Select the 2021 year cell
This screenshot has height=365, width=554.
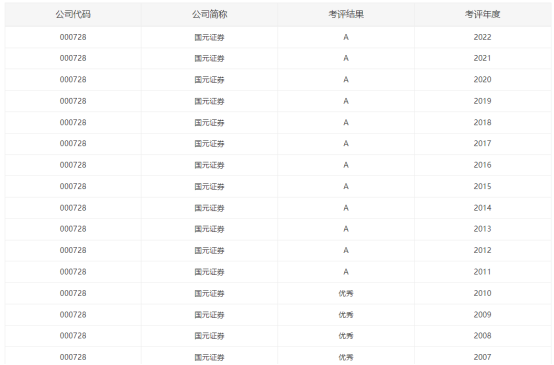tap(482, 58)
